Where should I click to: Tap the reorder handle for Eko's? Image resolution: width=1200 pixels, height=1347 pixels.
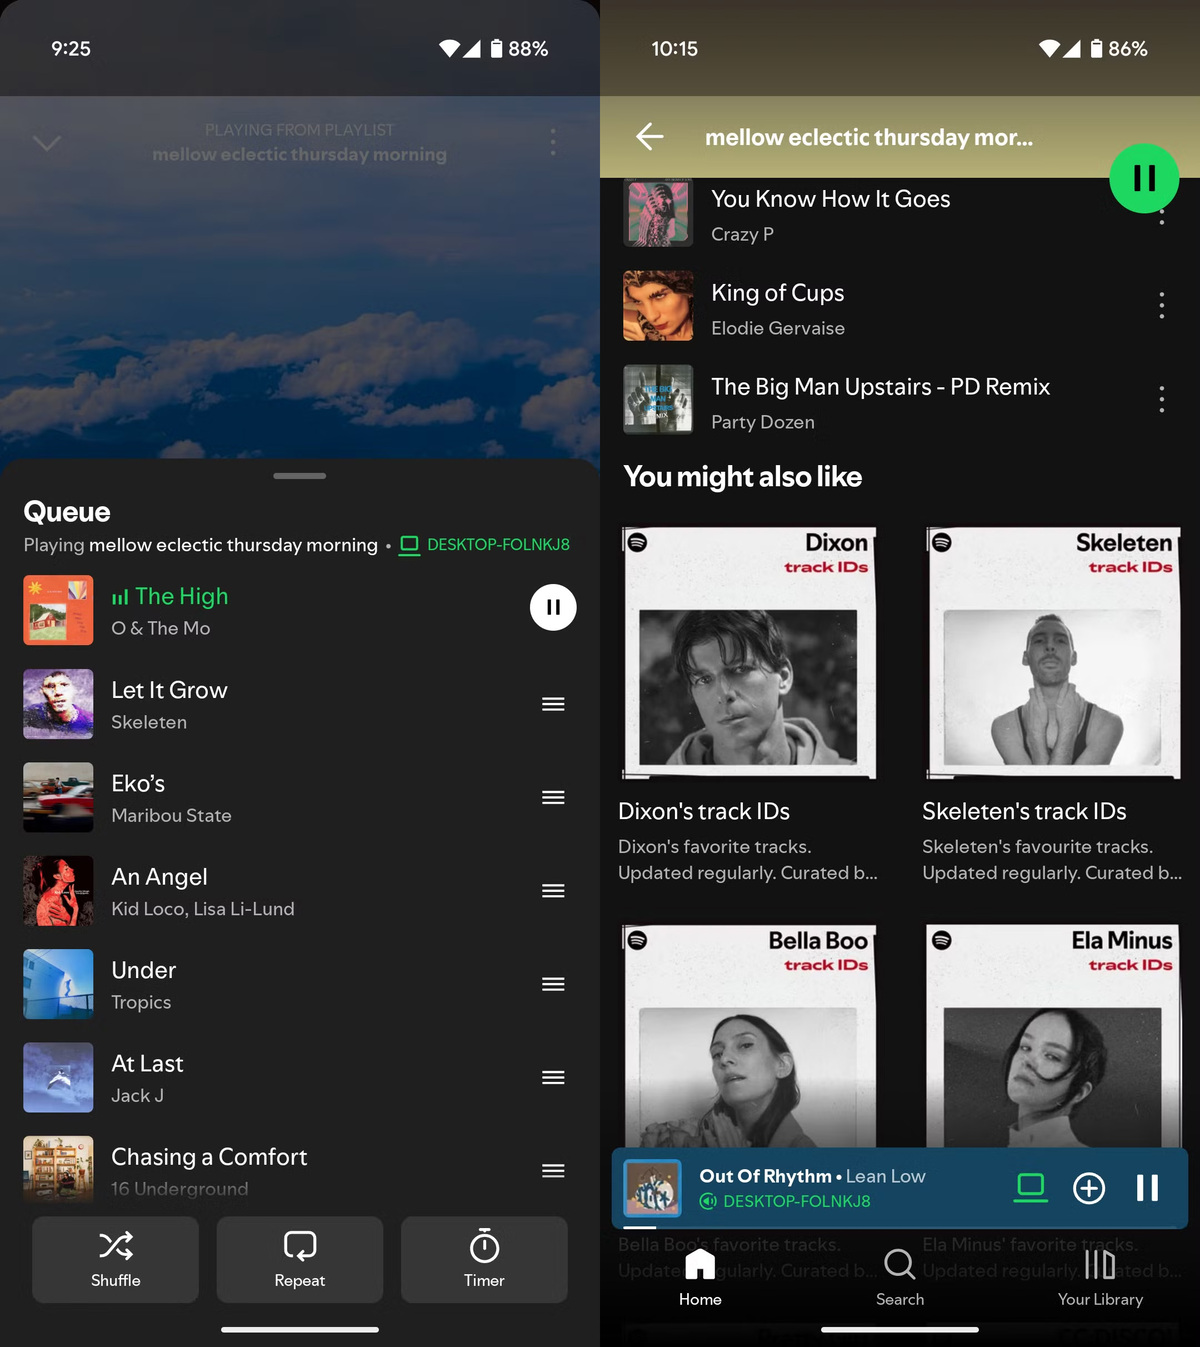(553, 797)
